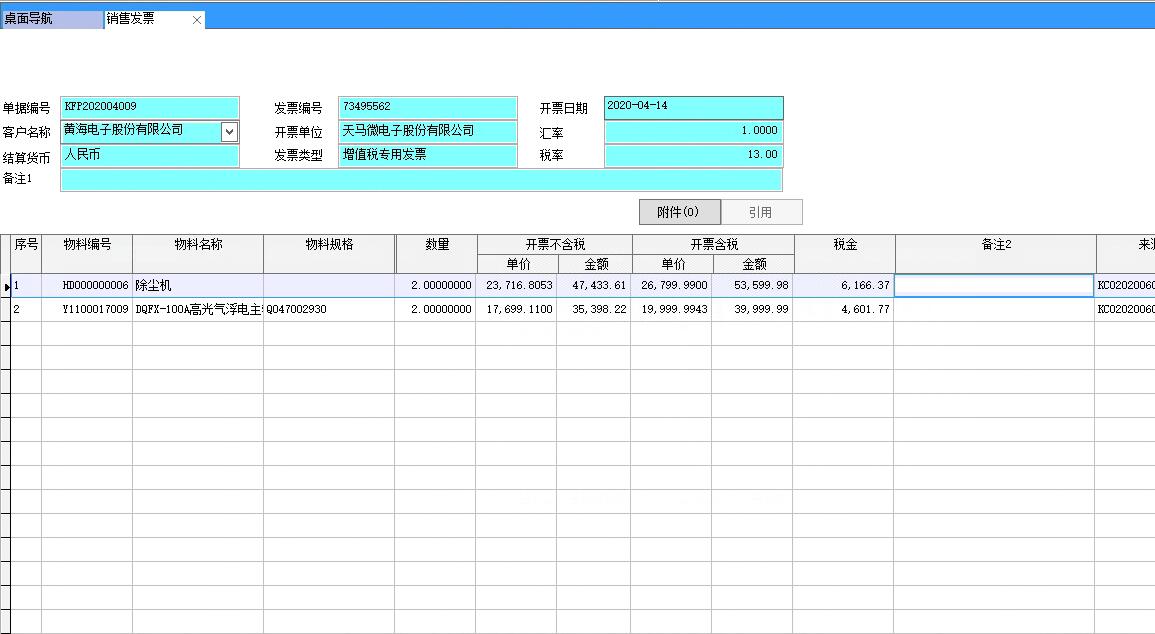This screenshot has width=1155, height=634.
Task: Click the 发票编号 input field
Action: coord(427,107)
